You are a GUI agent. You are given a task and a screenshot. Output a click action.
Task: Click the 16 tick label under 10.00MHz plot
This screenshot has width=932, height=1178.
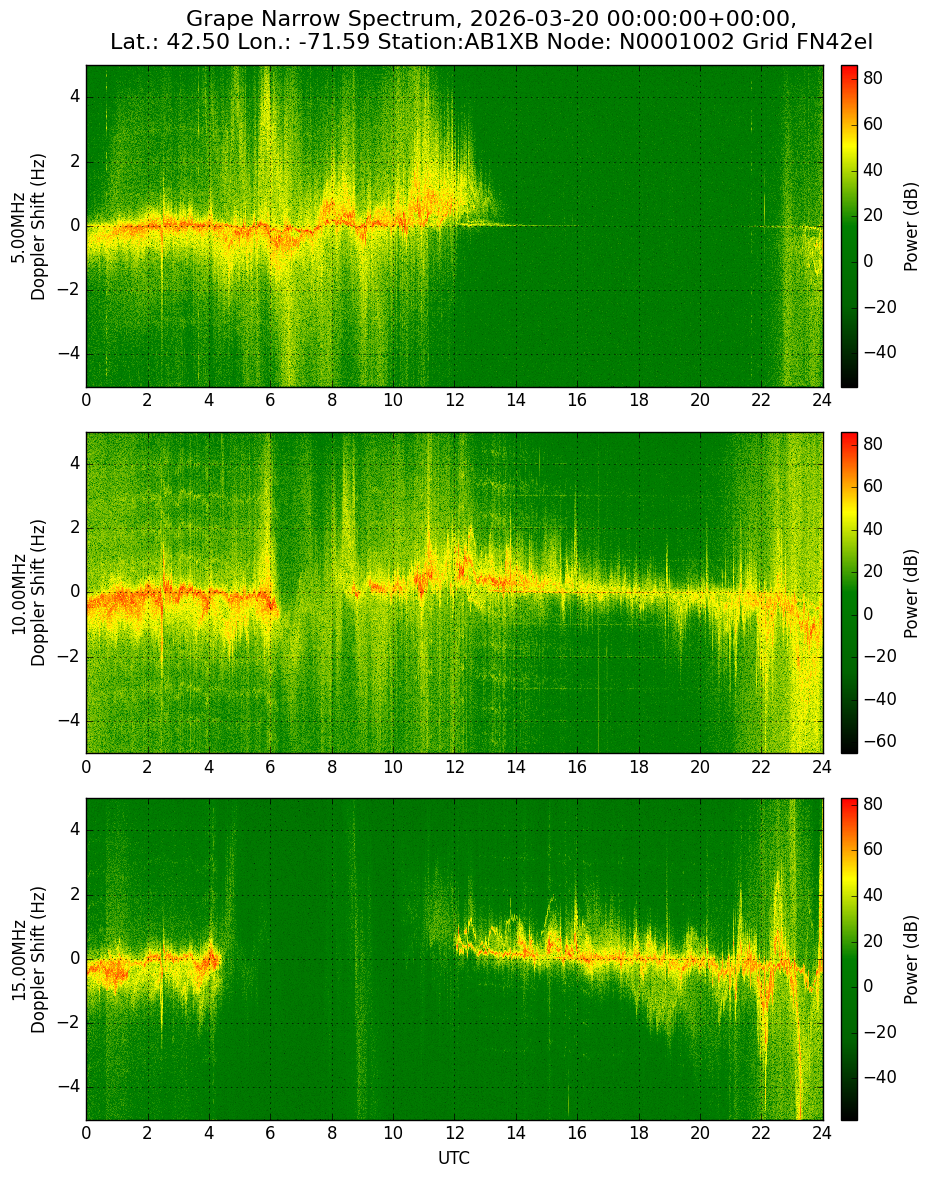(577, 766)
